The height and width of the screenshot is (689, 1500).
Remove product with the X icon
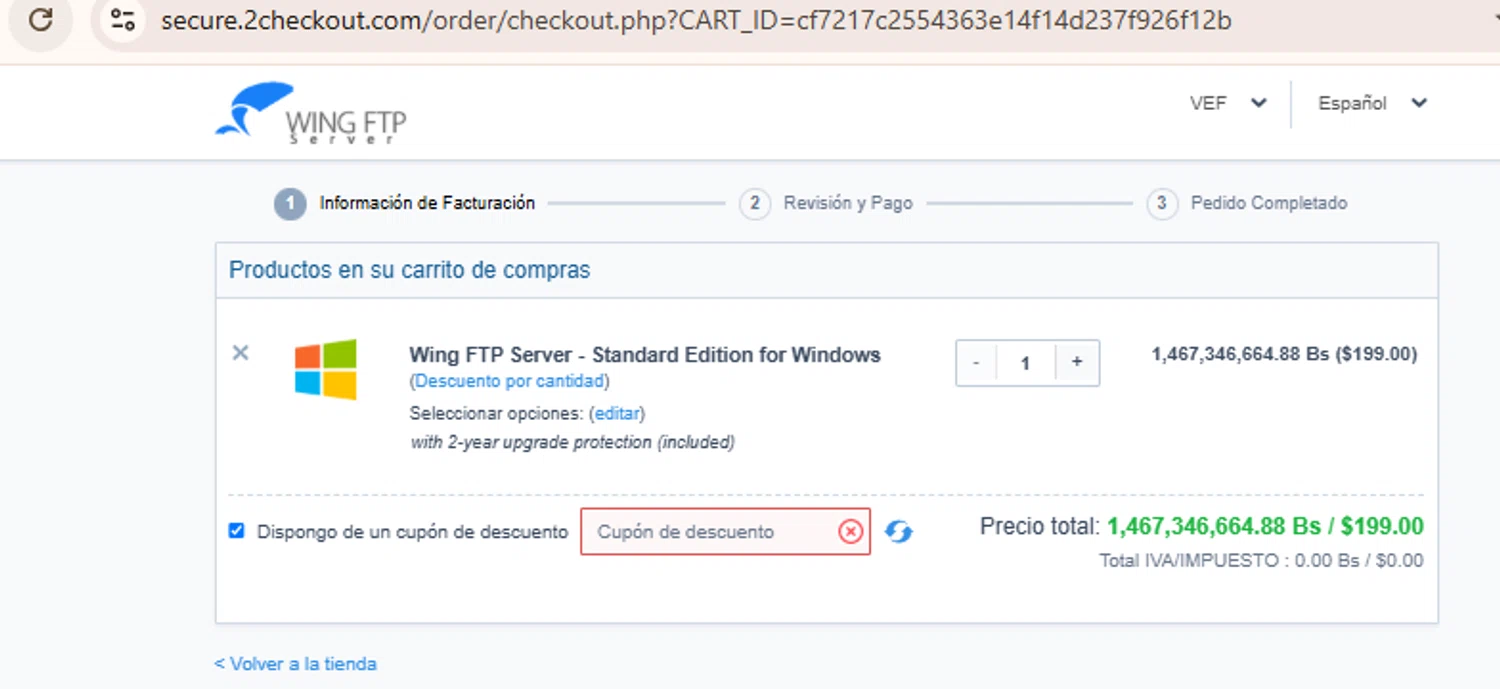click(240, 352)
